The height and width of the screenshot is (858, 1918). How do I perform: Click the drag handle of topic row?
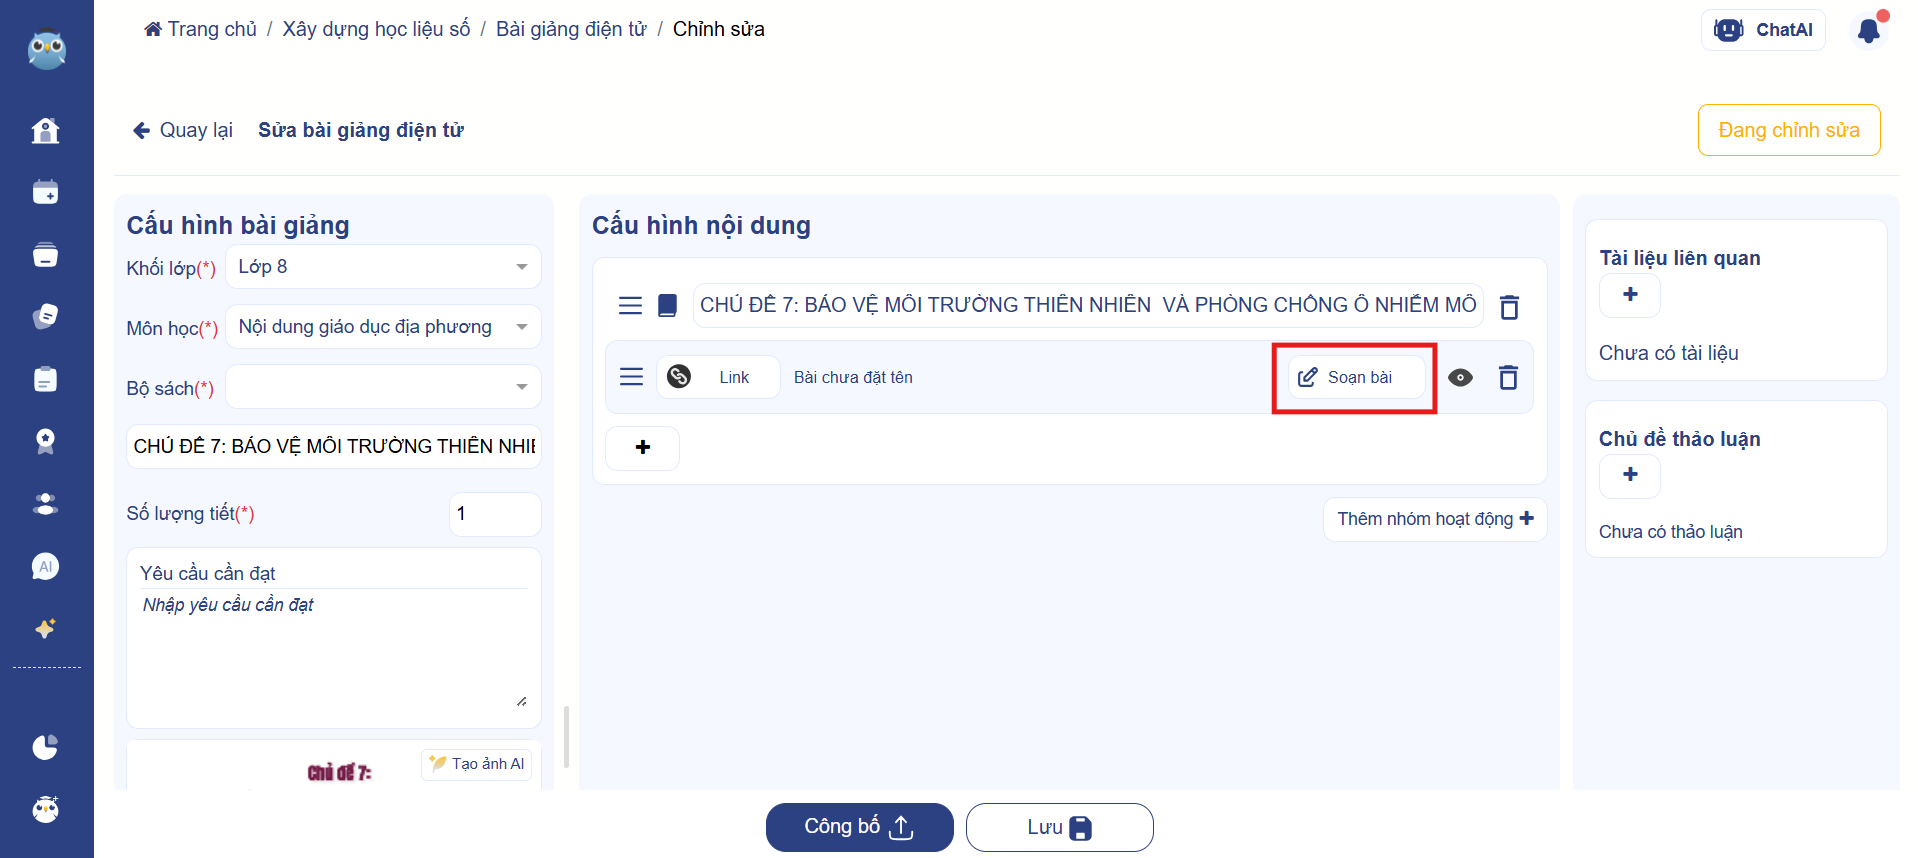(630, 306)
